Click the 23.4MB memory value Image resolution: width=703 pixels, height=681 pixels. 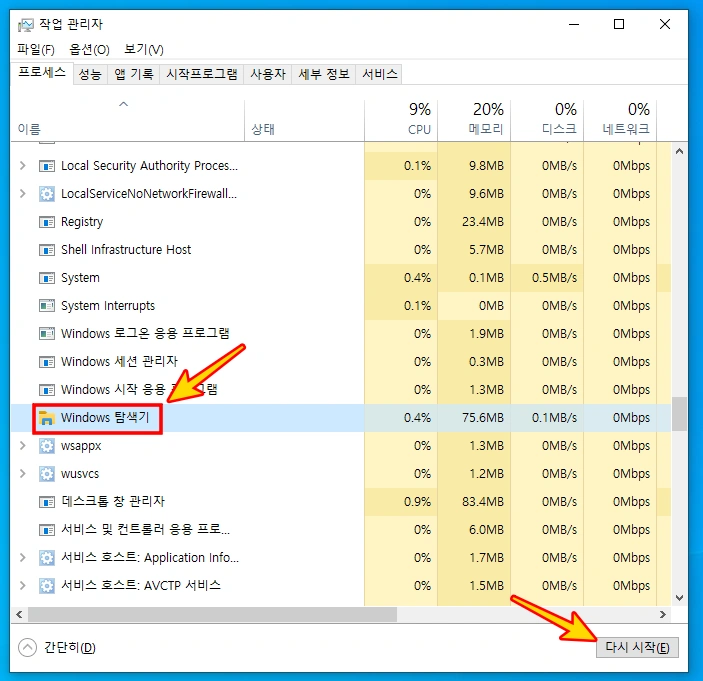click(483, 222)
